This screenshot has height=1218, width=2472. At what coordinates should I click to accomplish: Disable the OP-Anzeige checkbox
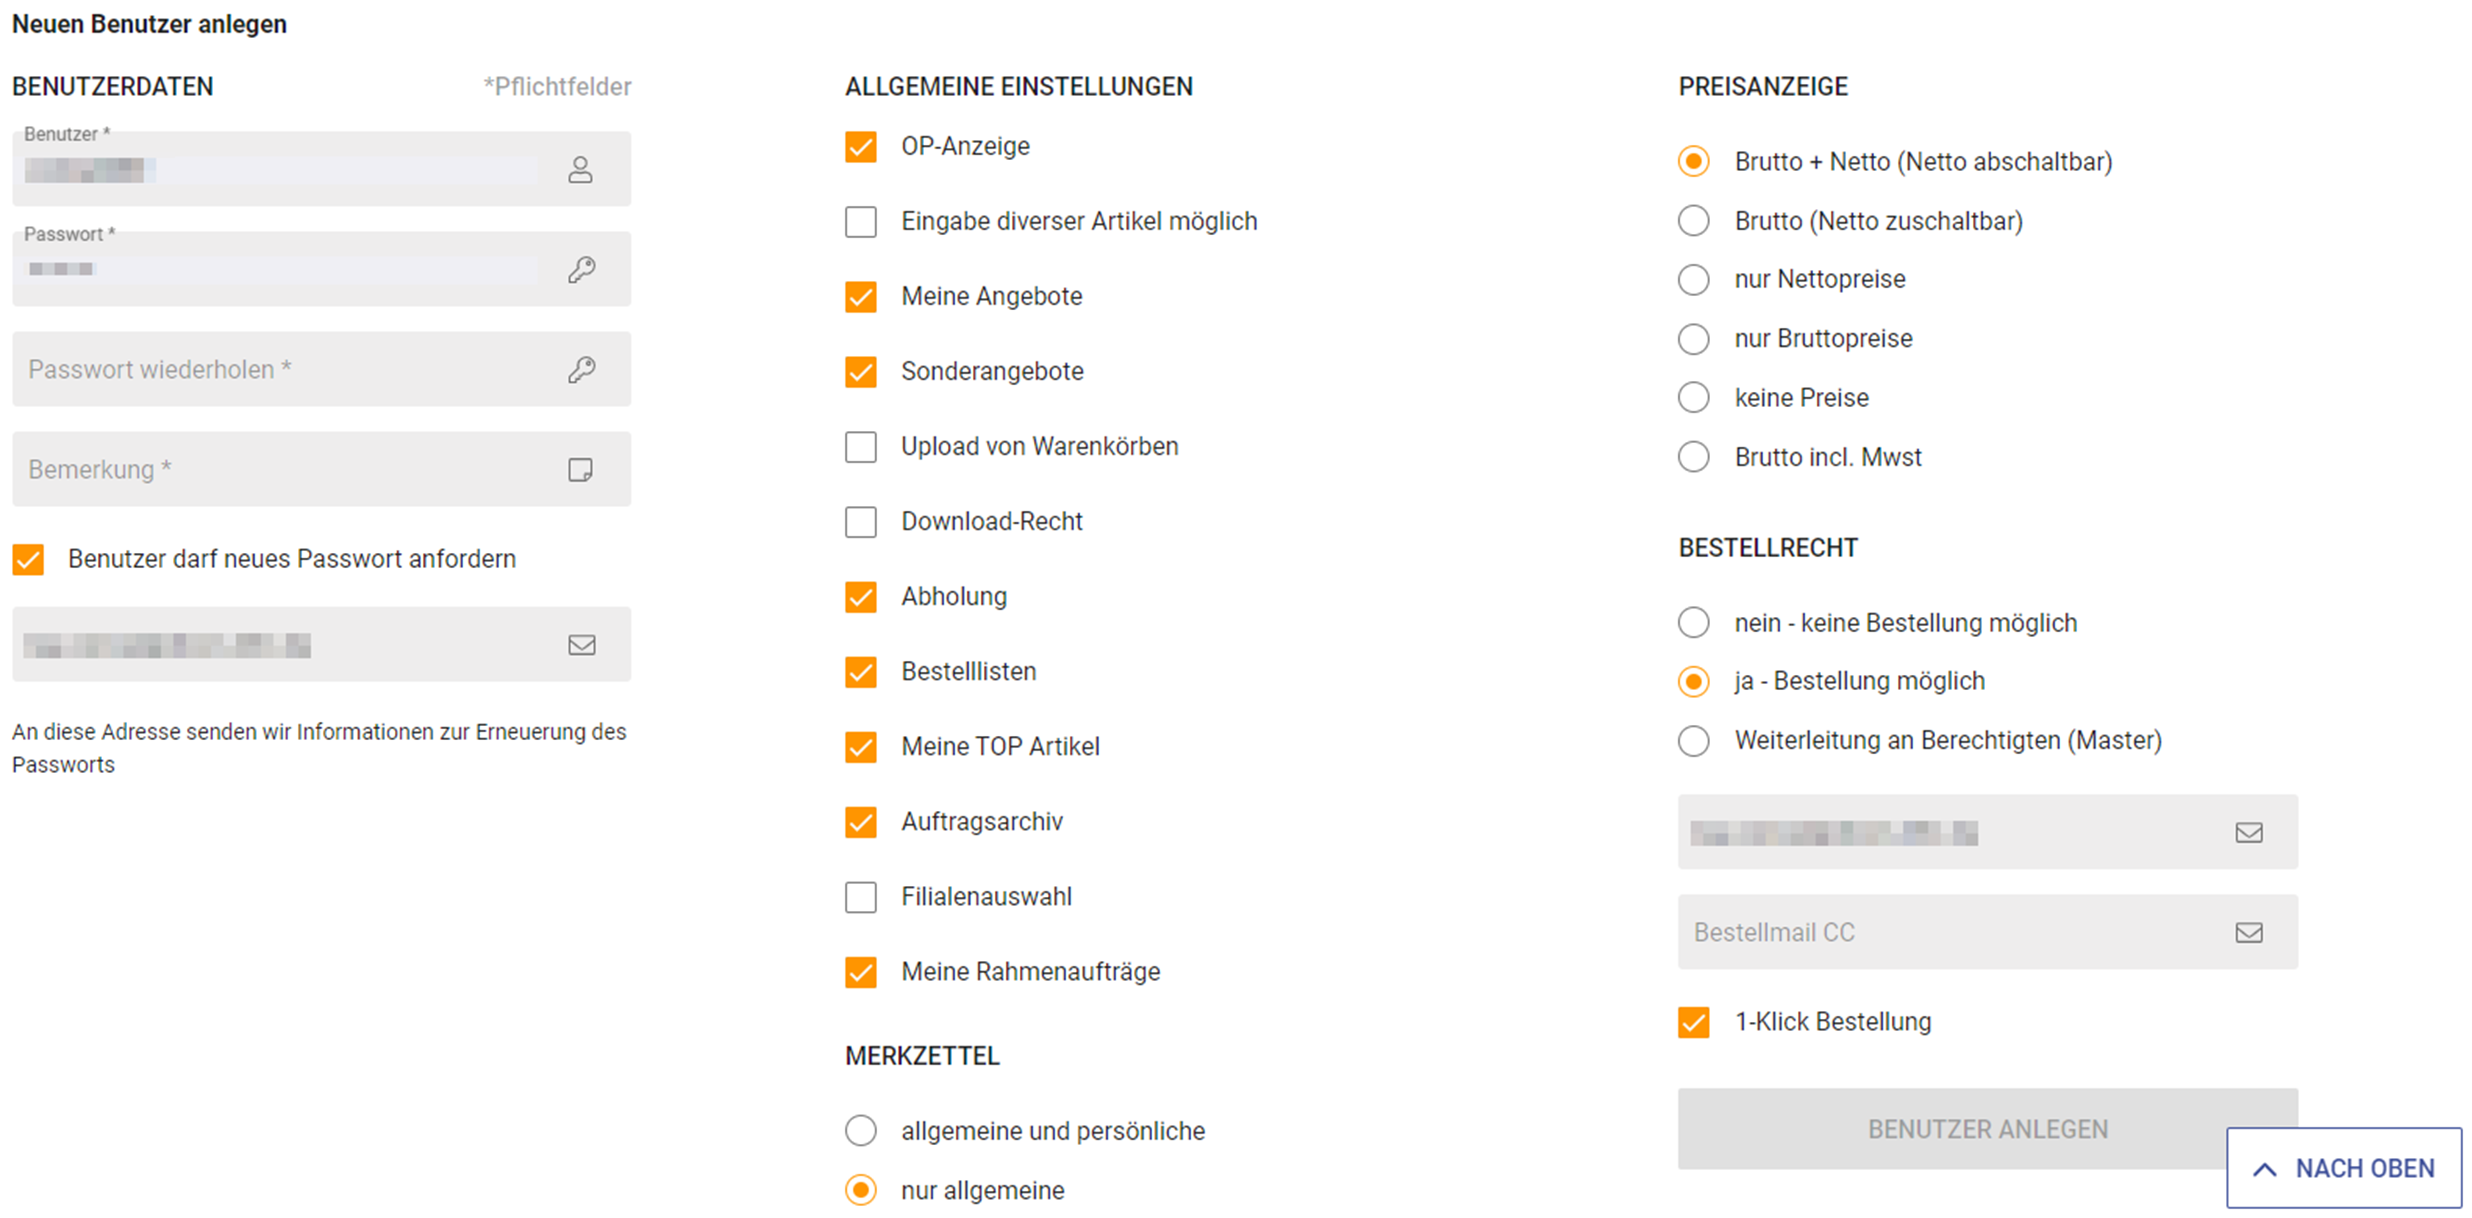pyautogui.click(x=861, y=147)
